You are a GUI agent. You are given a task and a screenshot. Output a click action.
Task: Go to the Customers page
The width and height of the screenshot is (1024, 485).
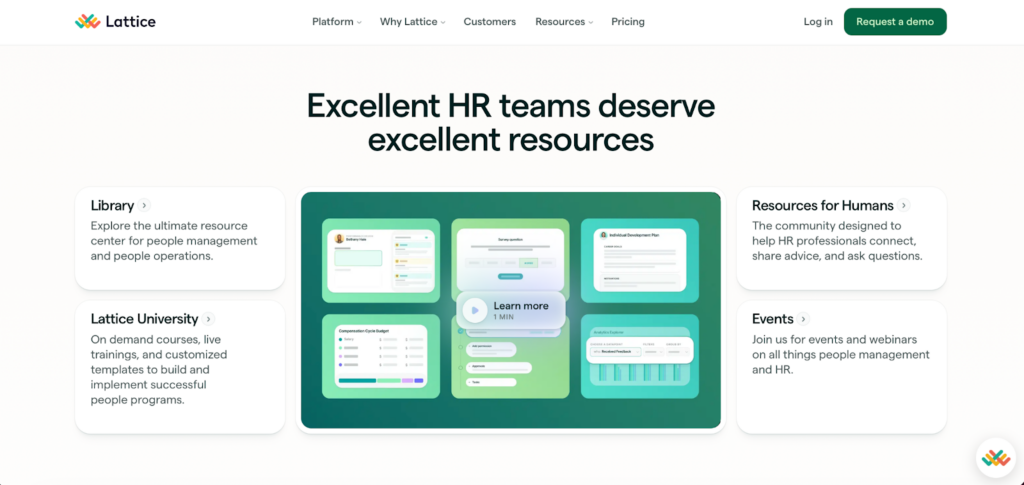pyautogui.click(x=490, y=22)
